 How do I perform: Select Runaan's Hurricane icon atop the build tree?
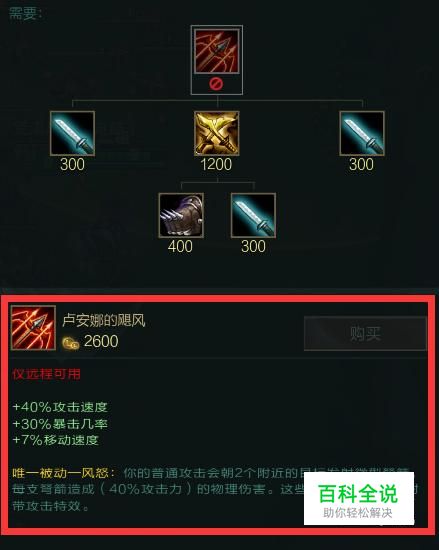217,51
